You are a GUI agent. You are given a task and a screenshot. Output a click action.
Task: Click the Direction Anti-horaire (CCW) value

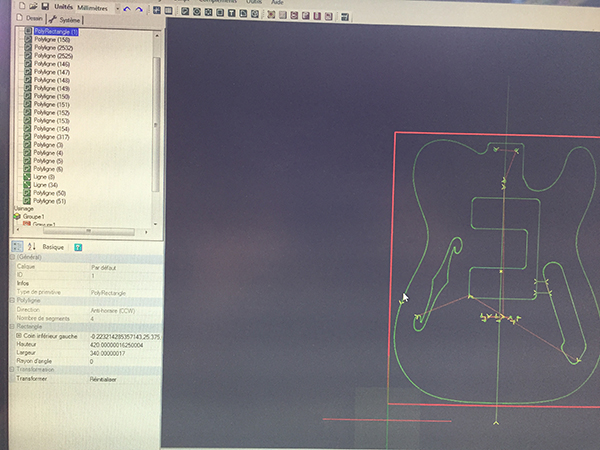click(x=113, y=311)
